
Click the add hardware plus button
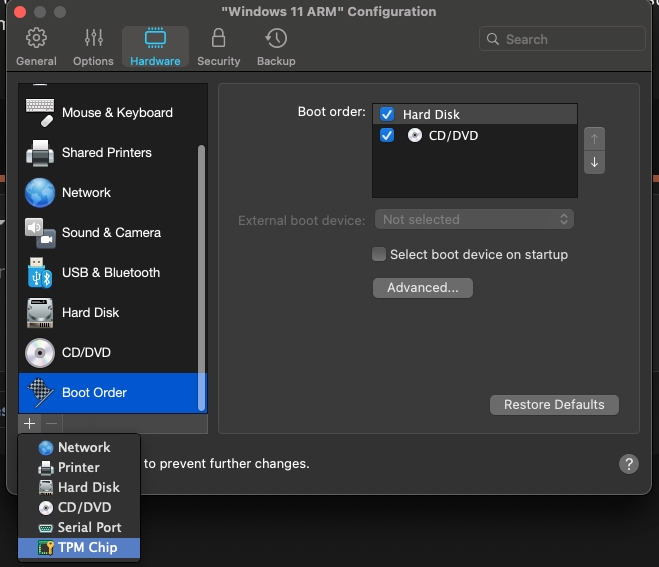pyautogui.click(x=29, y=424)
